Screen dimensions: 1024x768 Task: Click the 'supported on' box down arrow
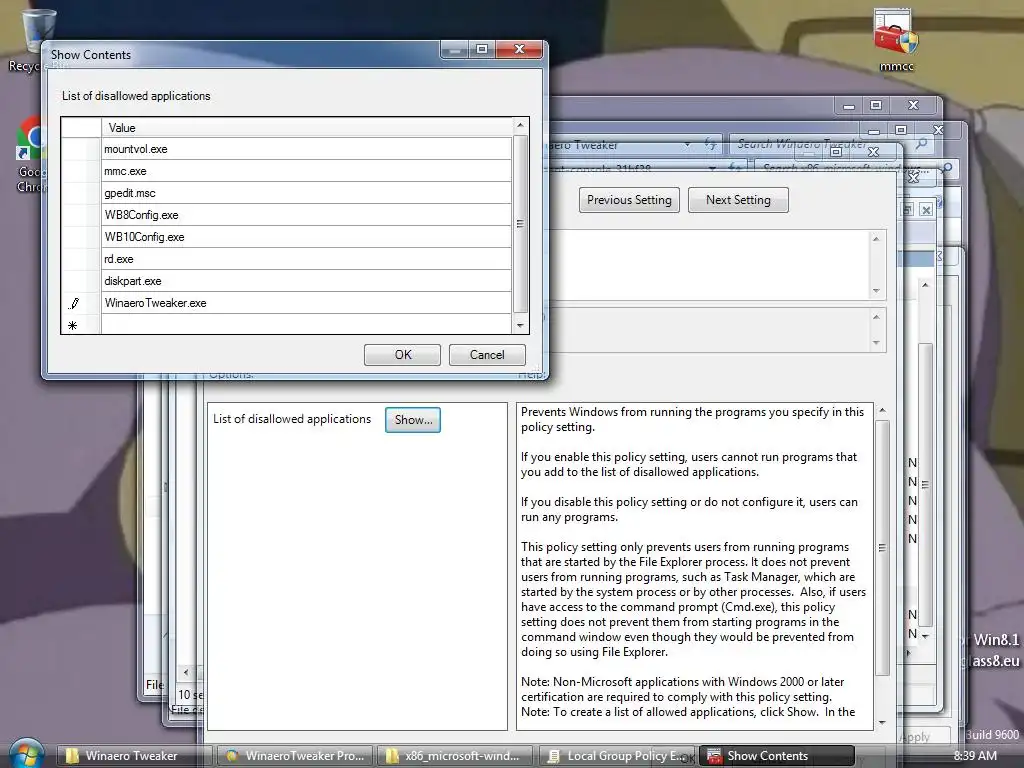pos(876,343)
